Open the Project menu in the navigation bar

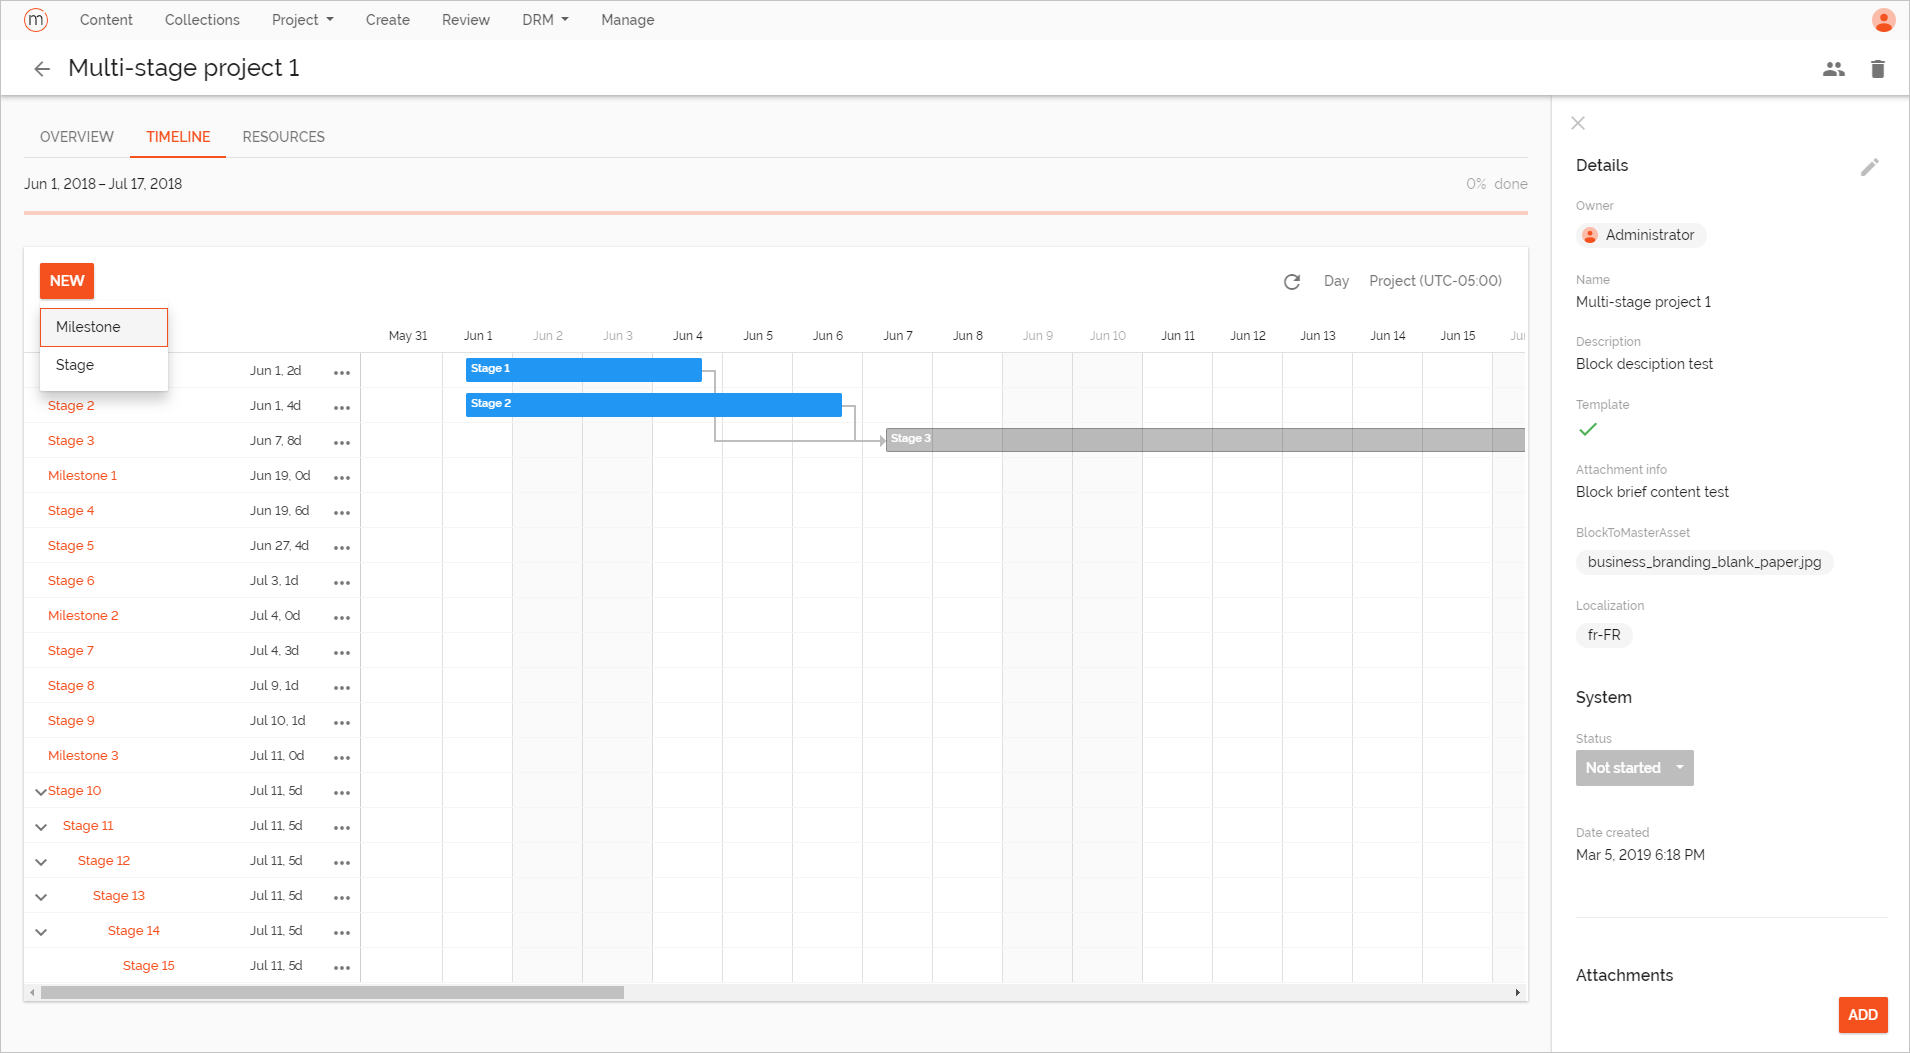(x=301, y=19)
